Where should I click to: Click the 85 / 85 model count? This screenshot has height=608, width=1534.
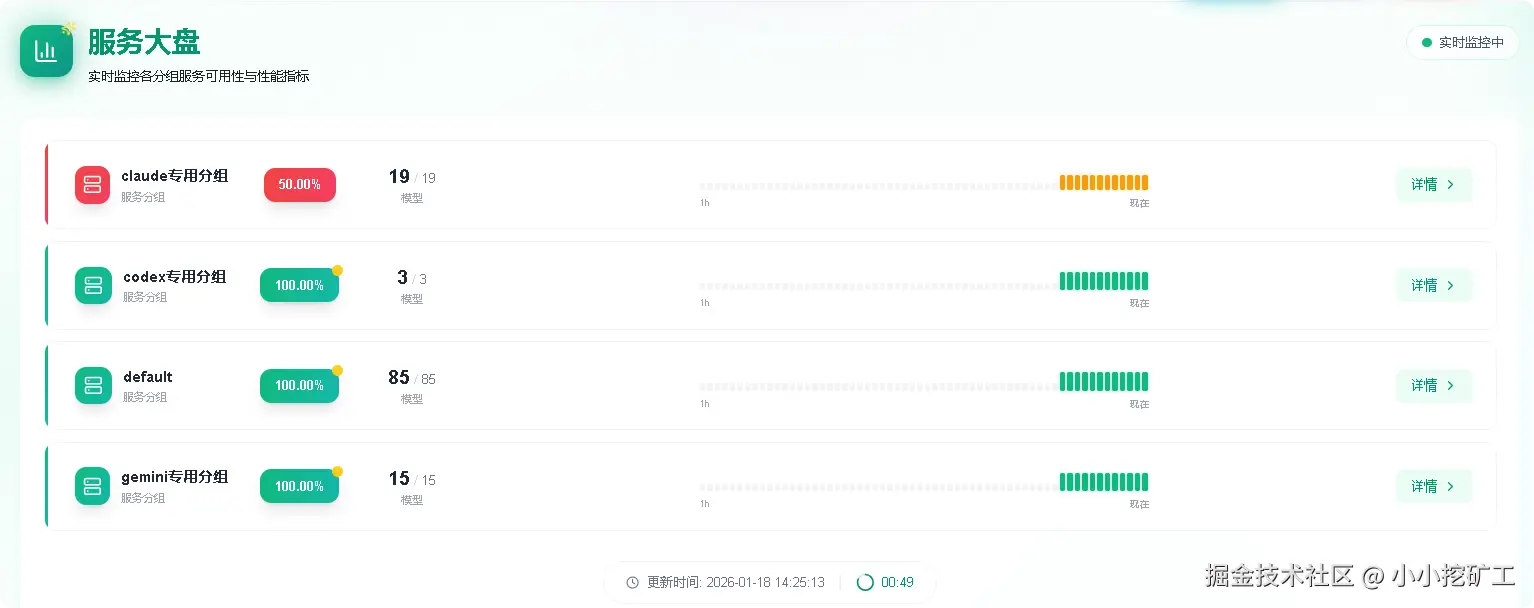[412, 378]
